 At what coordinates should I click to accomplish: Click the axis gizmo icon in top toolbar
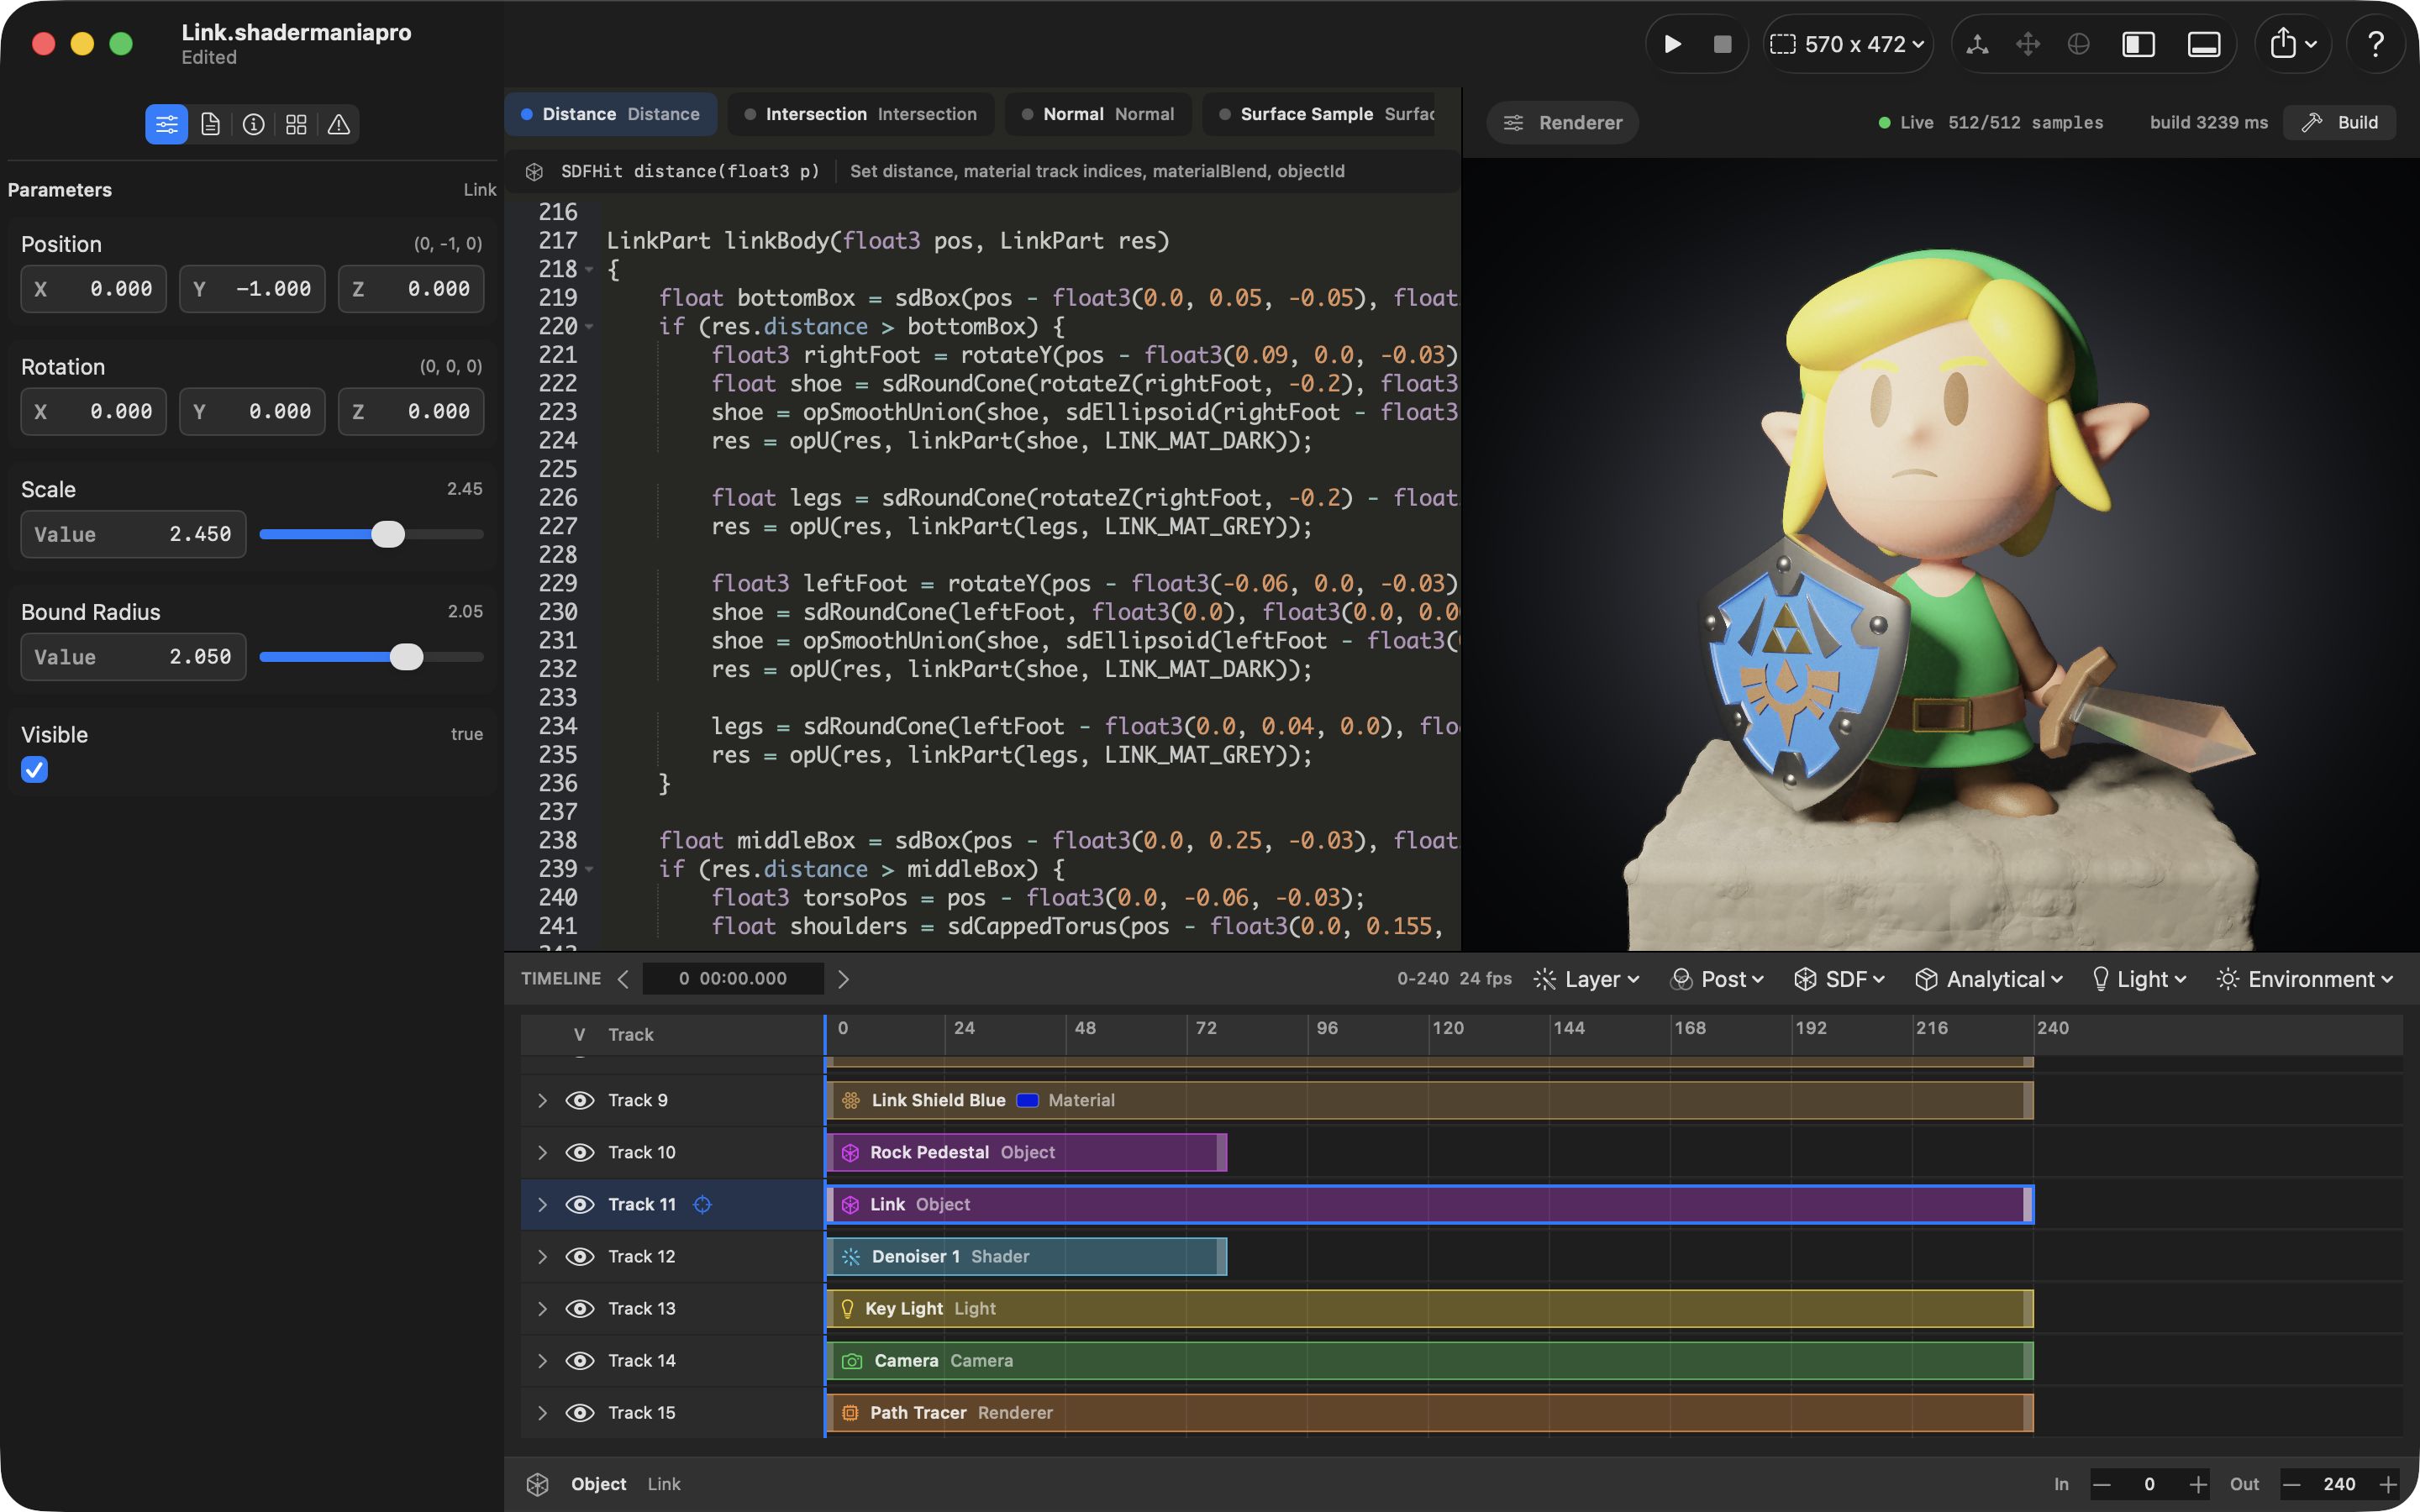pyautogui.click(x=1977, y=44)
